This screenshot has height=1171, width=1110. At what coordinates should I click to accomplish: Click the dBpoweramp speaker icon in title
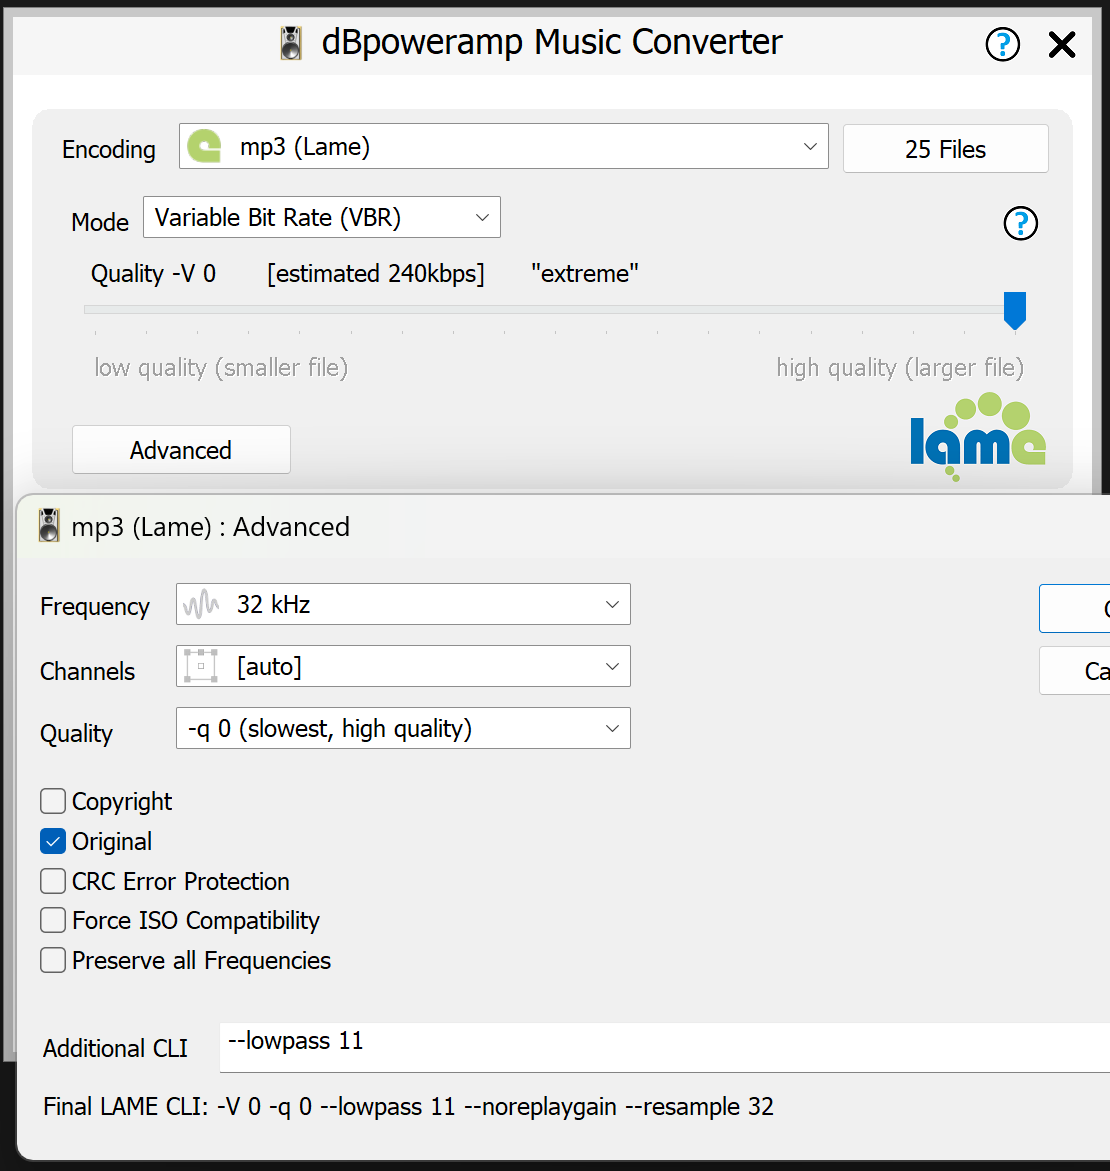(291, 44)
